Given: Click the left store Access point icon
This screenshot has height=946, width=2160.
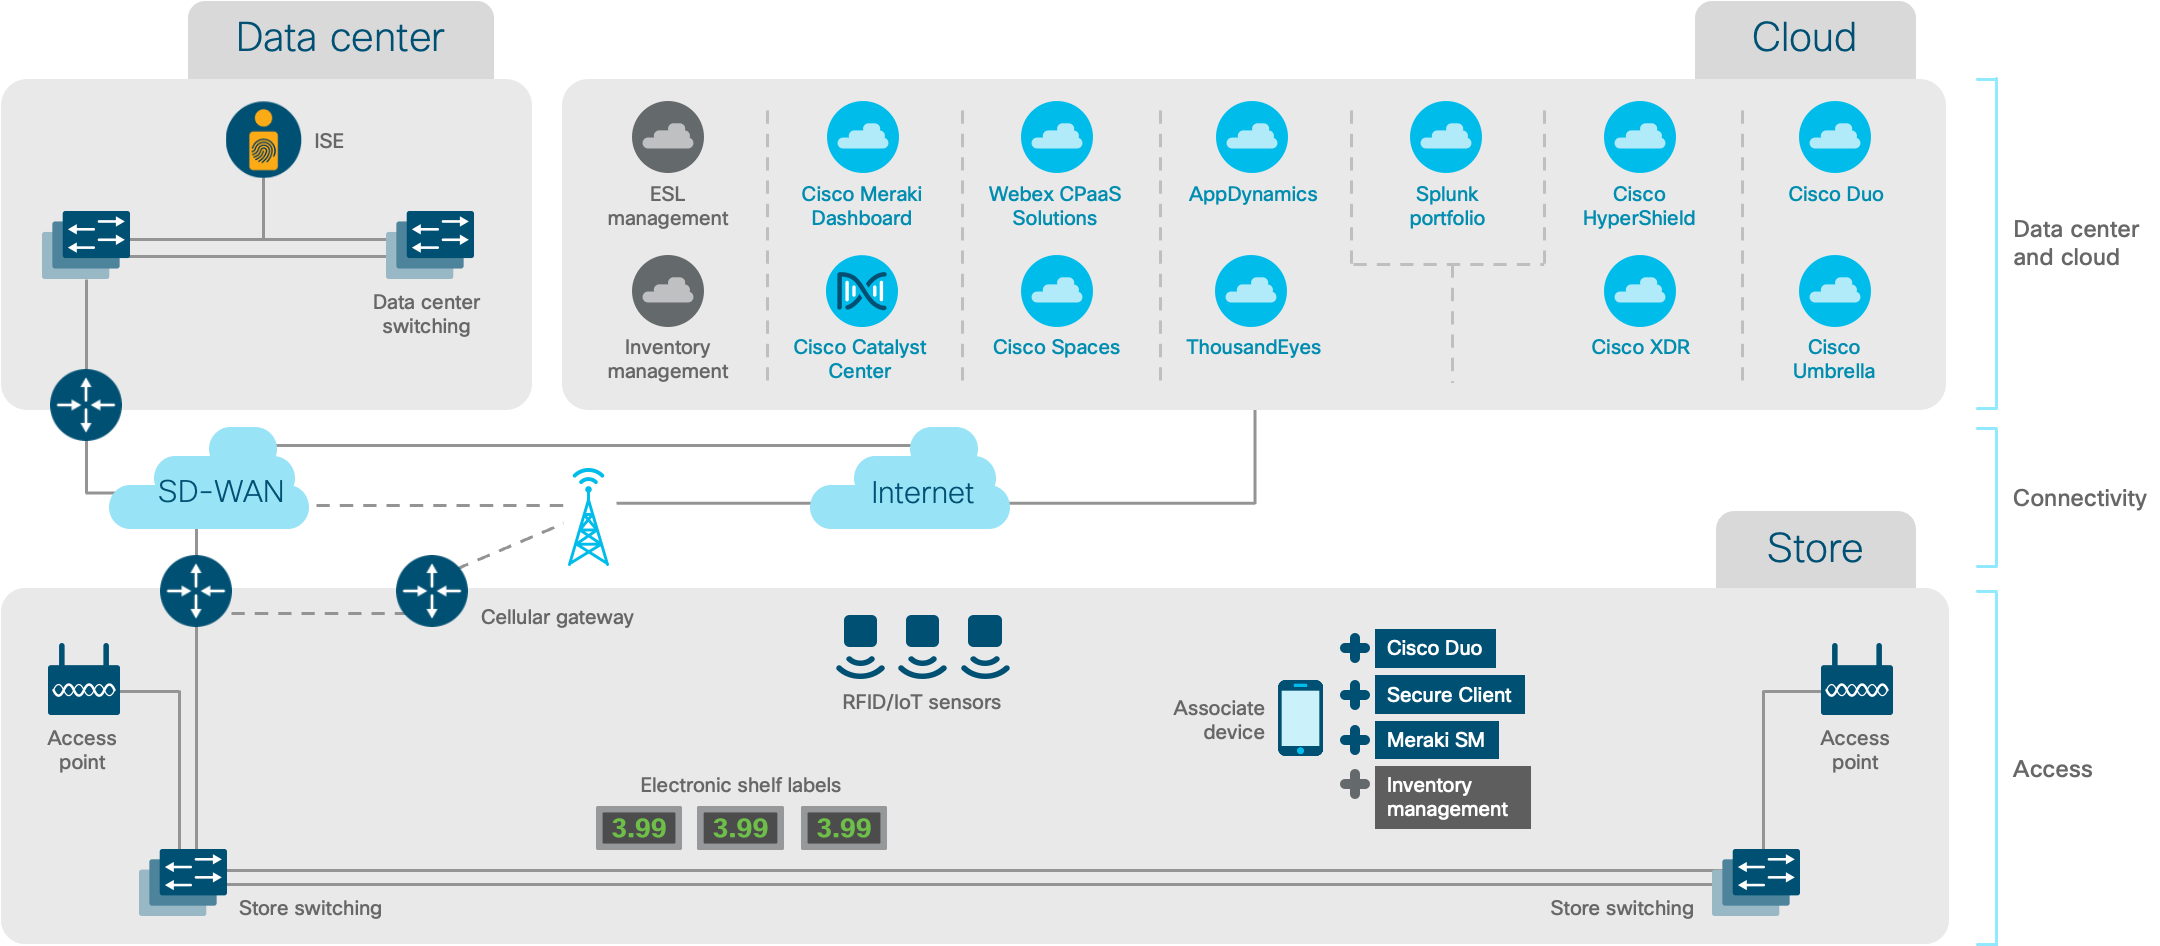Looking at the screenshot, I should [84, 679].
